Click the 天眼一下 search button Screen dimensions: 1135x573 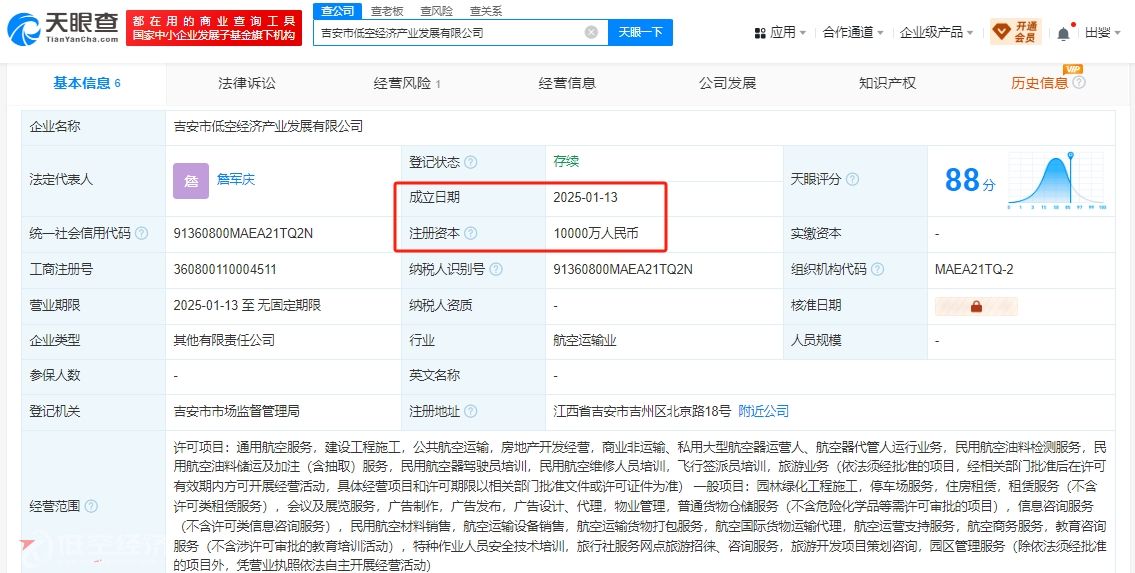pos(640,33)
